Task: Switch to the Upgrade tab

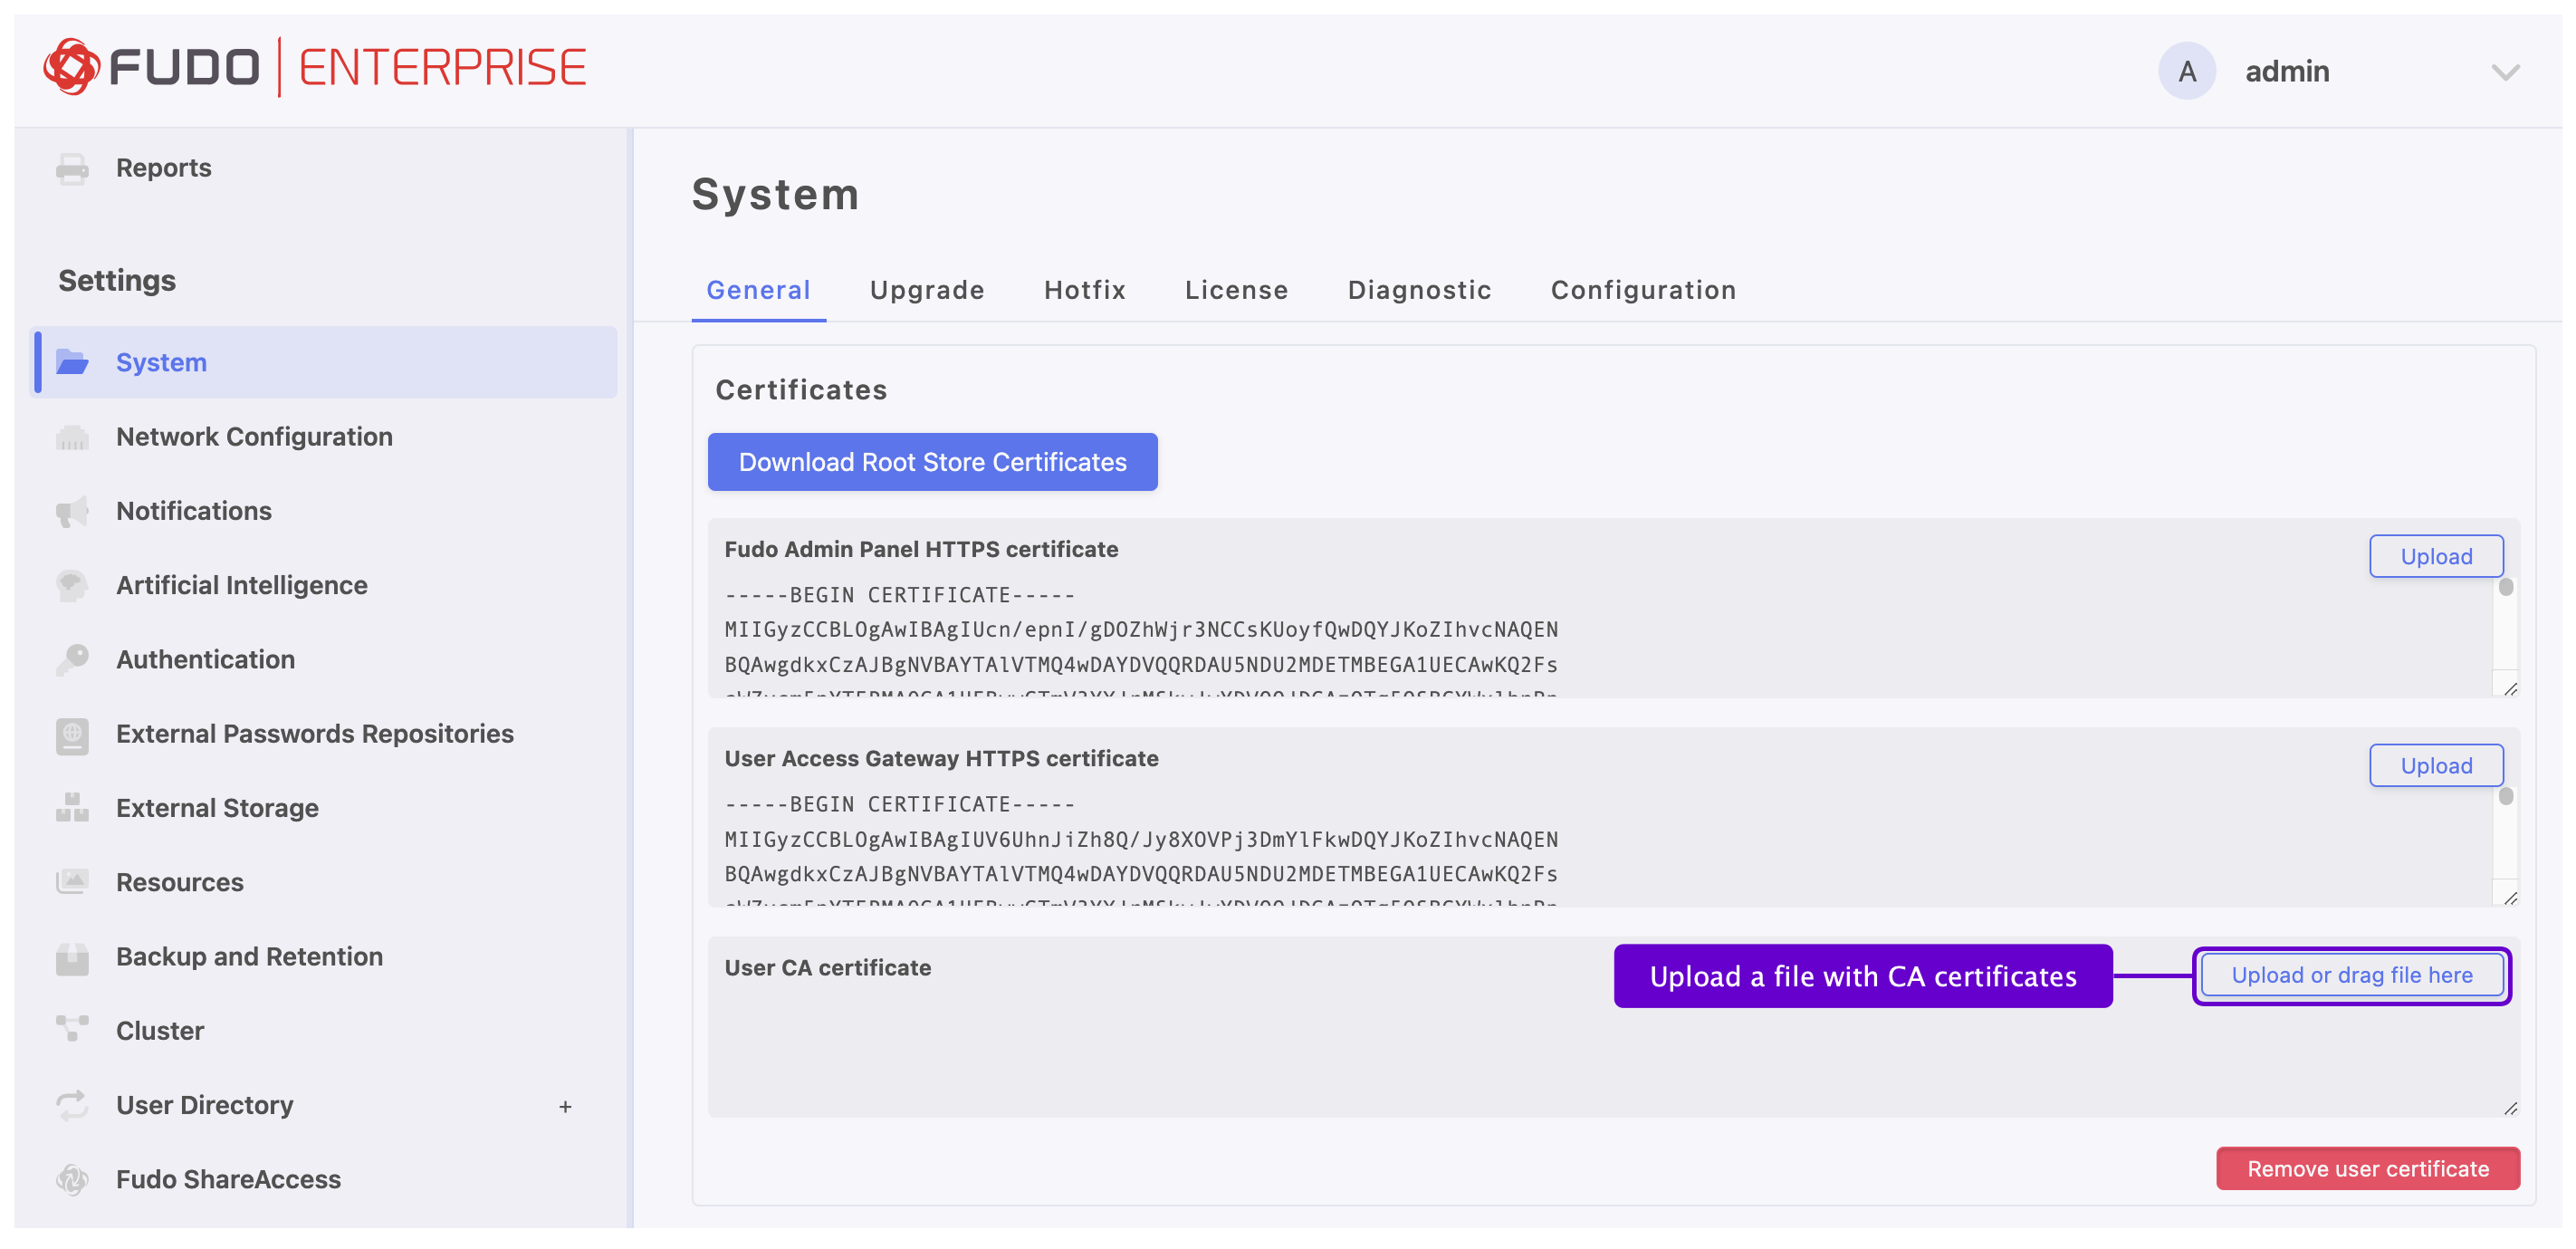Action: pos(926,290)
